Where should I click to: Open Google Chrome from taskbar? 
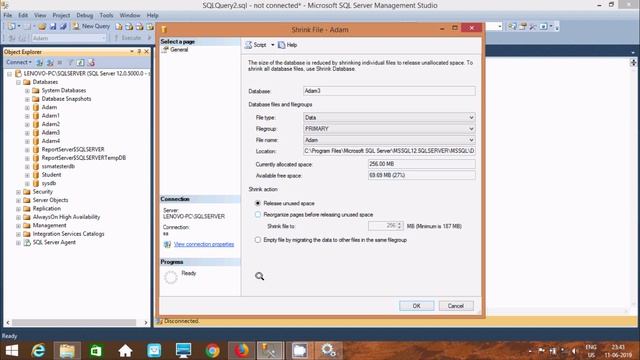212,351
